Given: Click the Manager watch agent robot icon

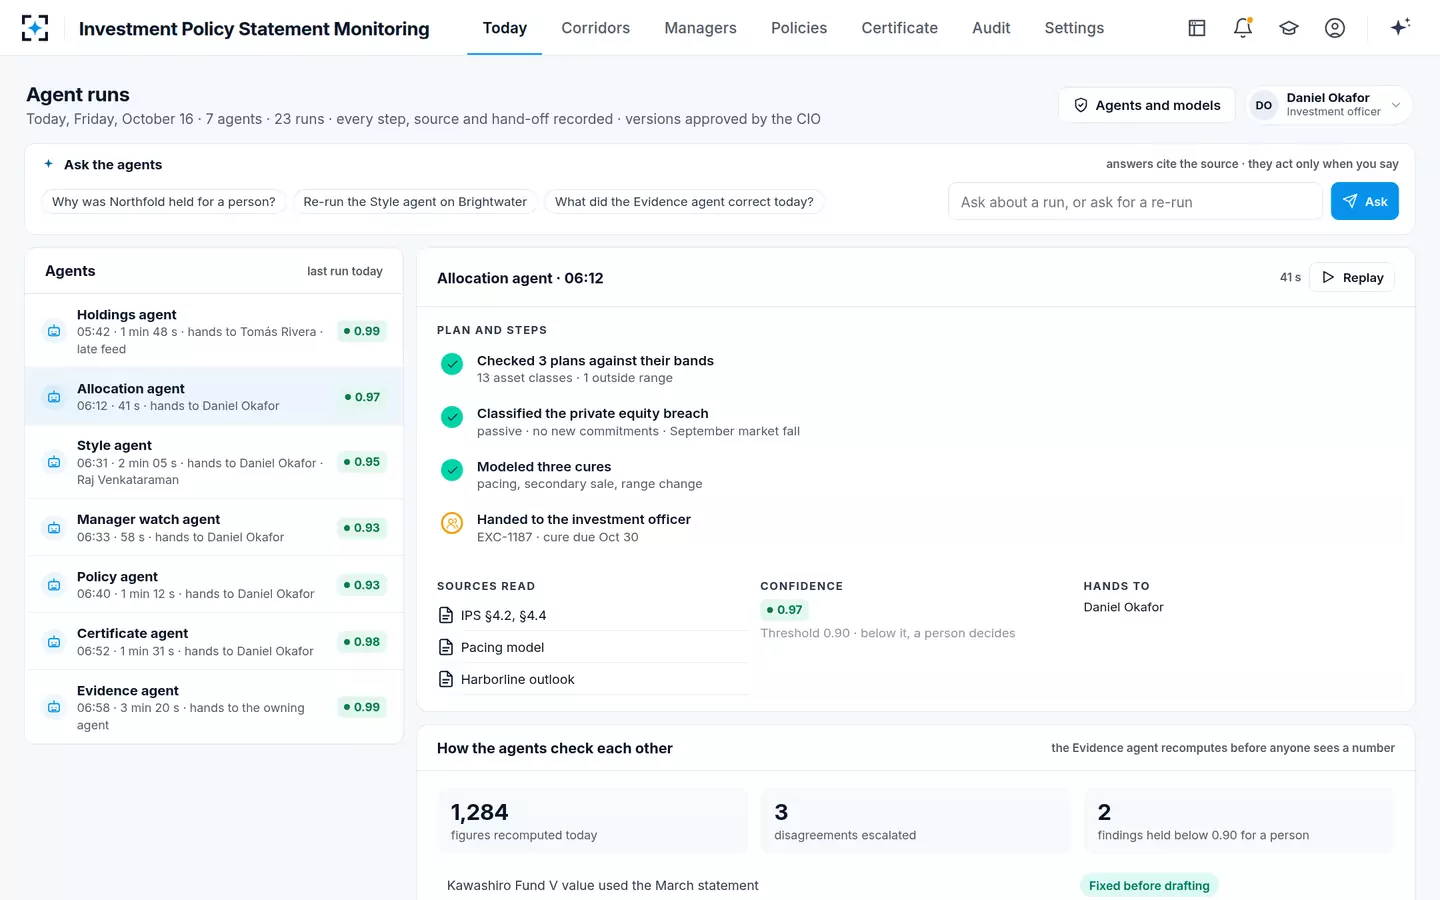Looking at the screenshot, I should pos(54,528).
